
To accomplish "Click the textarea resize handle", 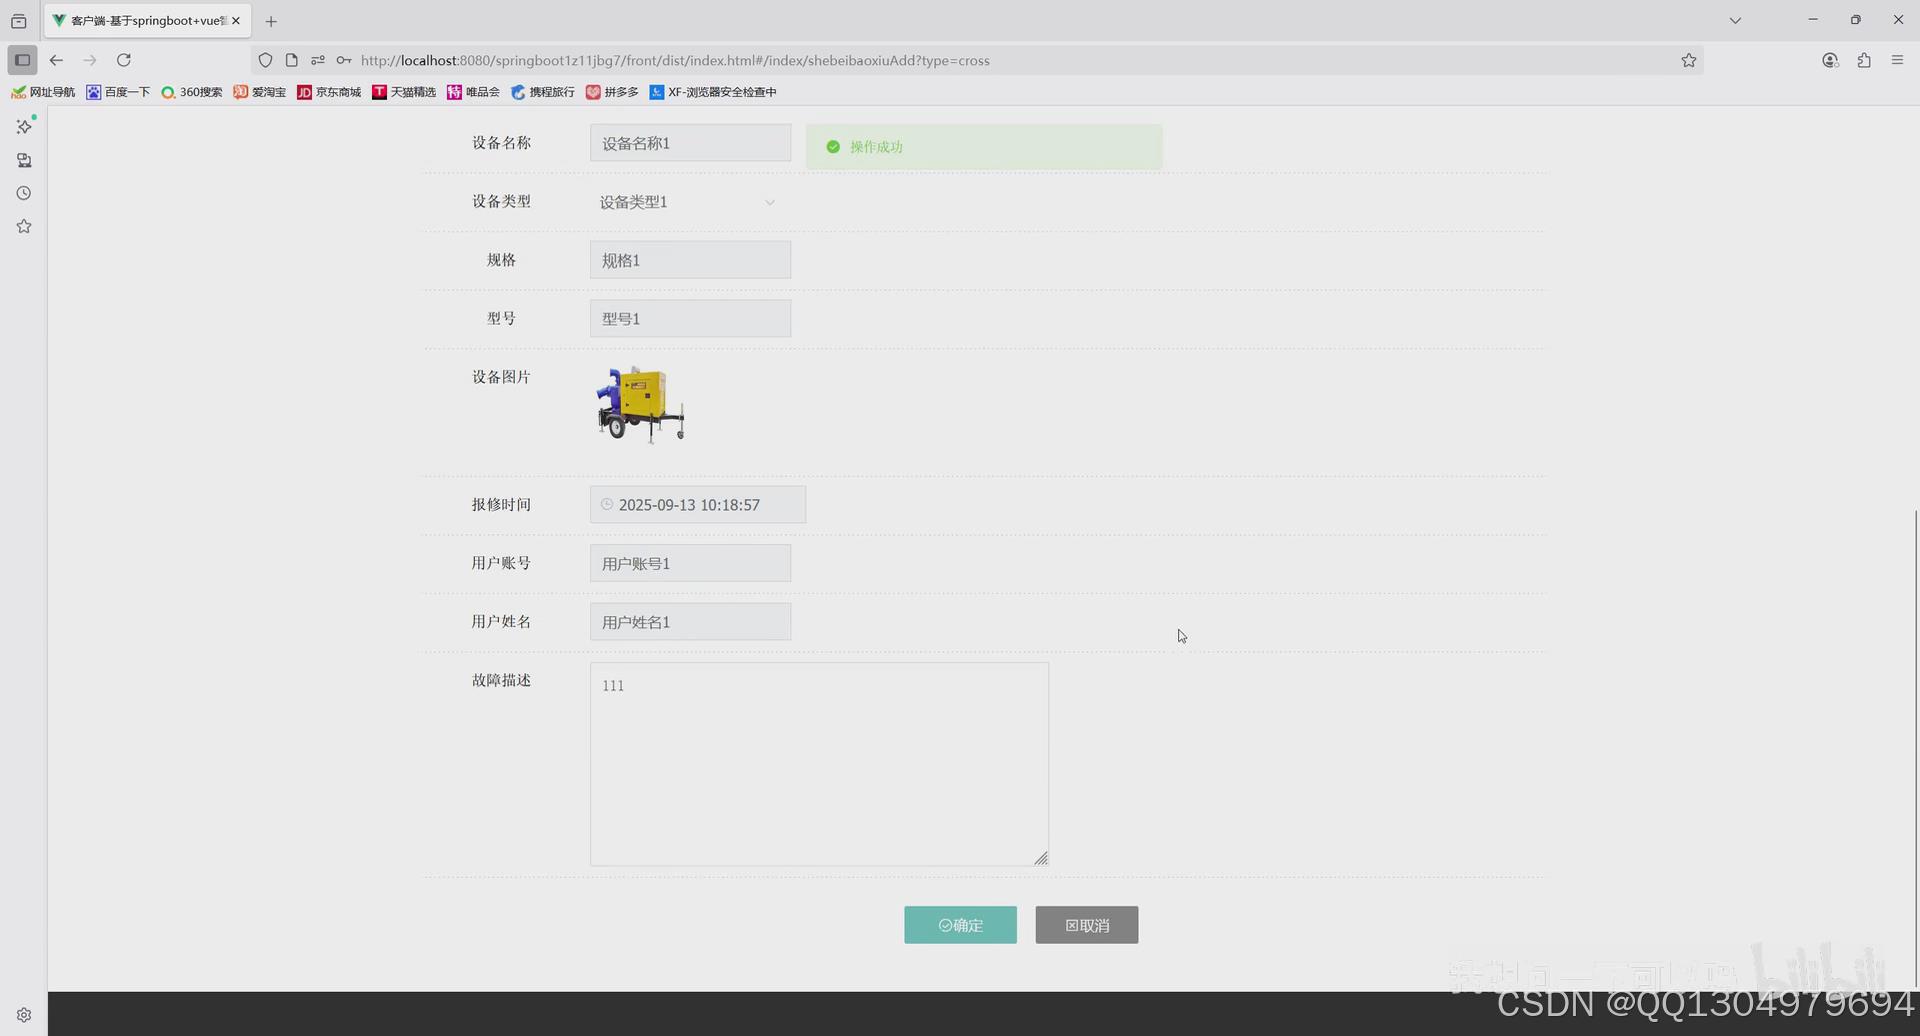I will pos(1041,858).
